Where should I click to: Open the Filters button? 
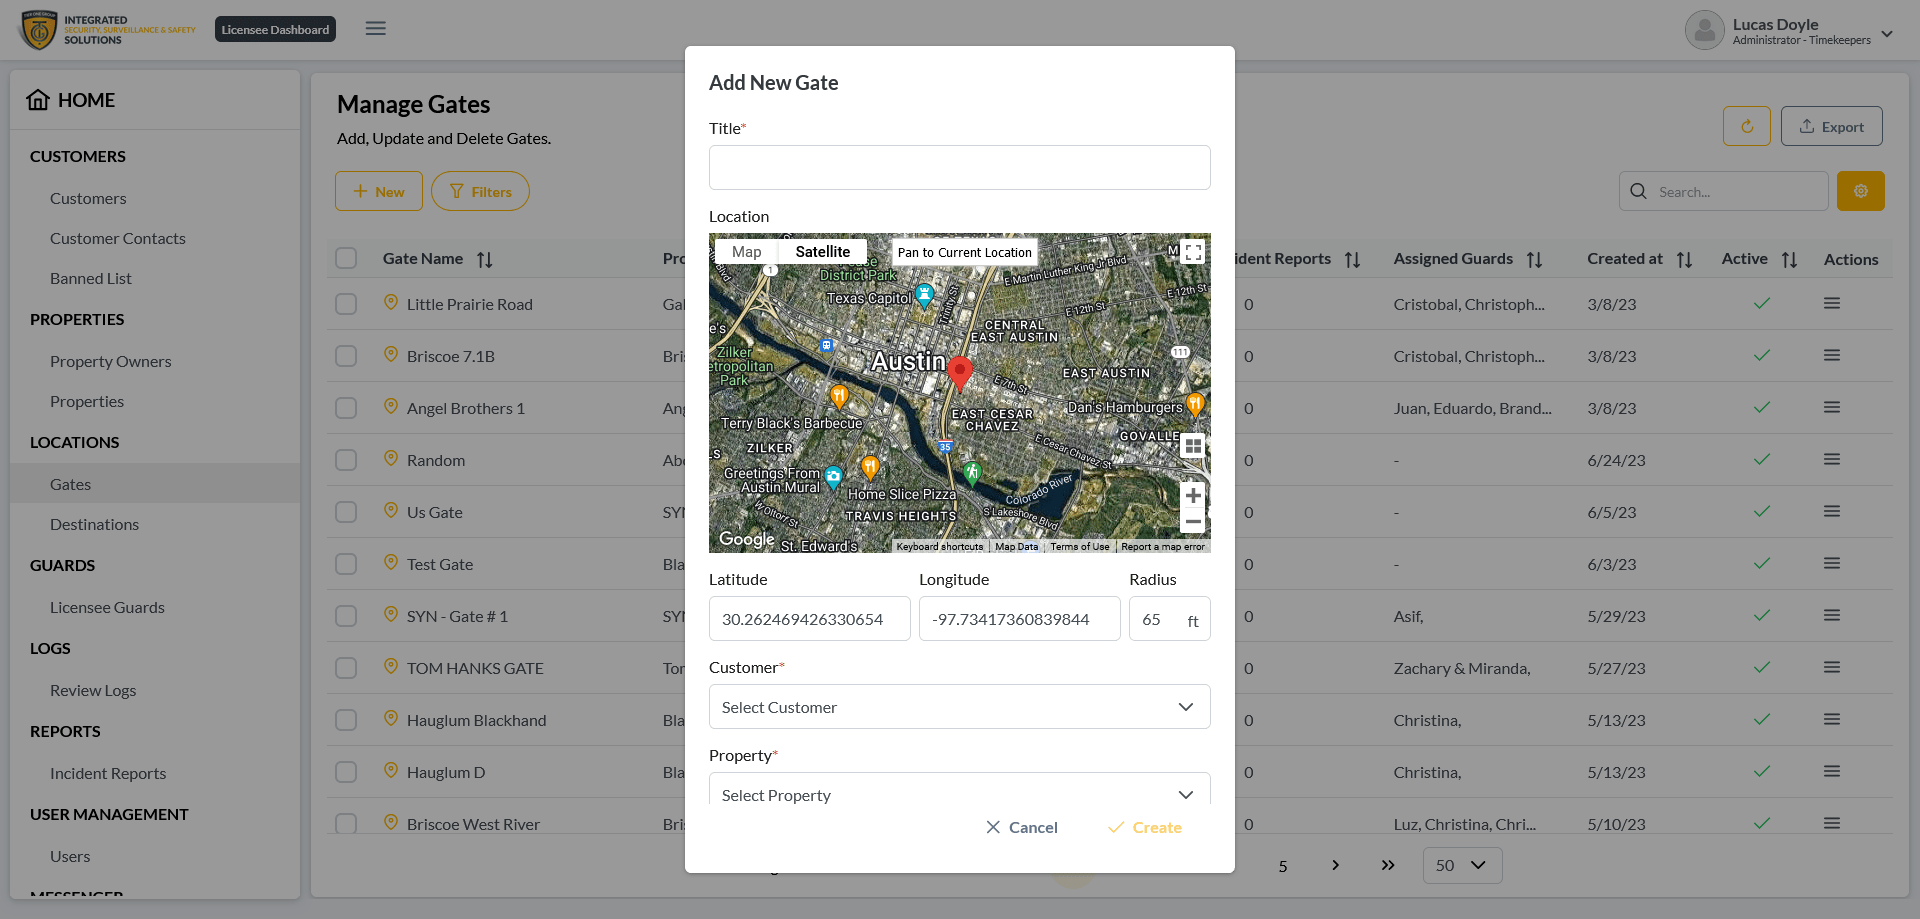(x=480, y=191)
